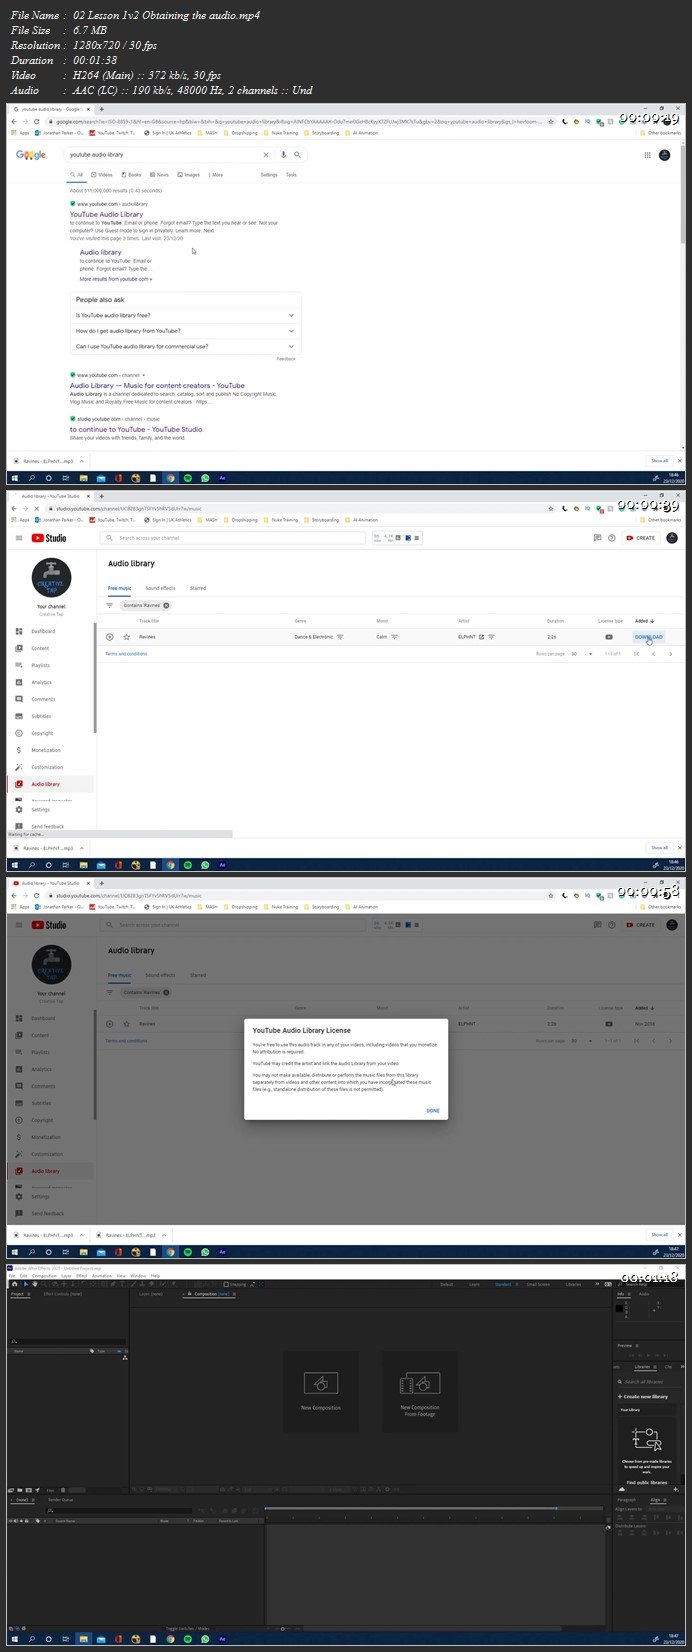The image size is (692, 1652).
Task: Click 'Find public libraries' in After Effects
Action: coord(646,1483)
